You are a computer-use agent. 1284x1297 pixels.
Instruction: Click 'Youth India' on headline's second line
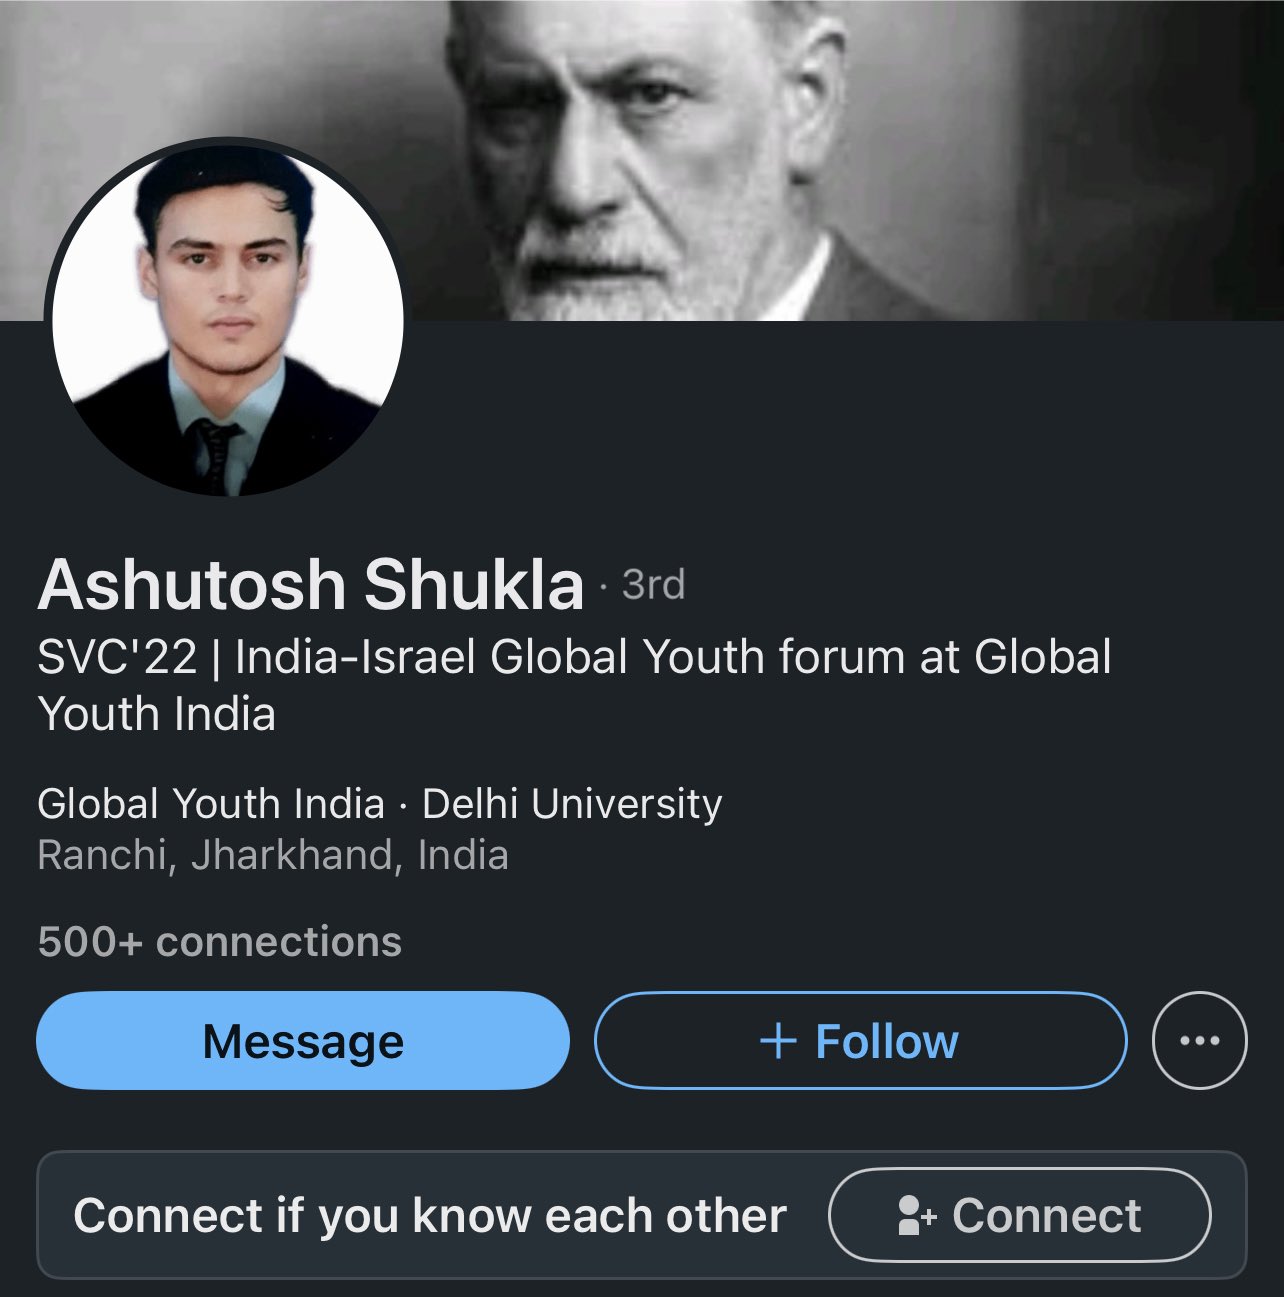pos(156,714)
